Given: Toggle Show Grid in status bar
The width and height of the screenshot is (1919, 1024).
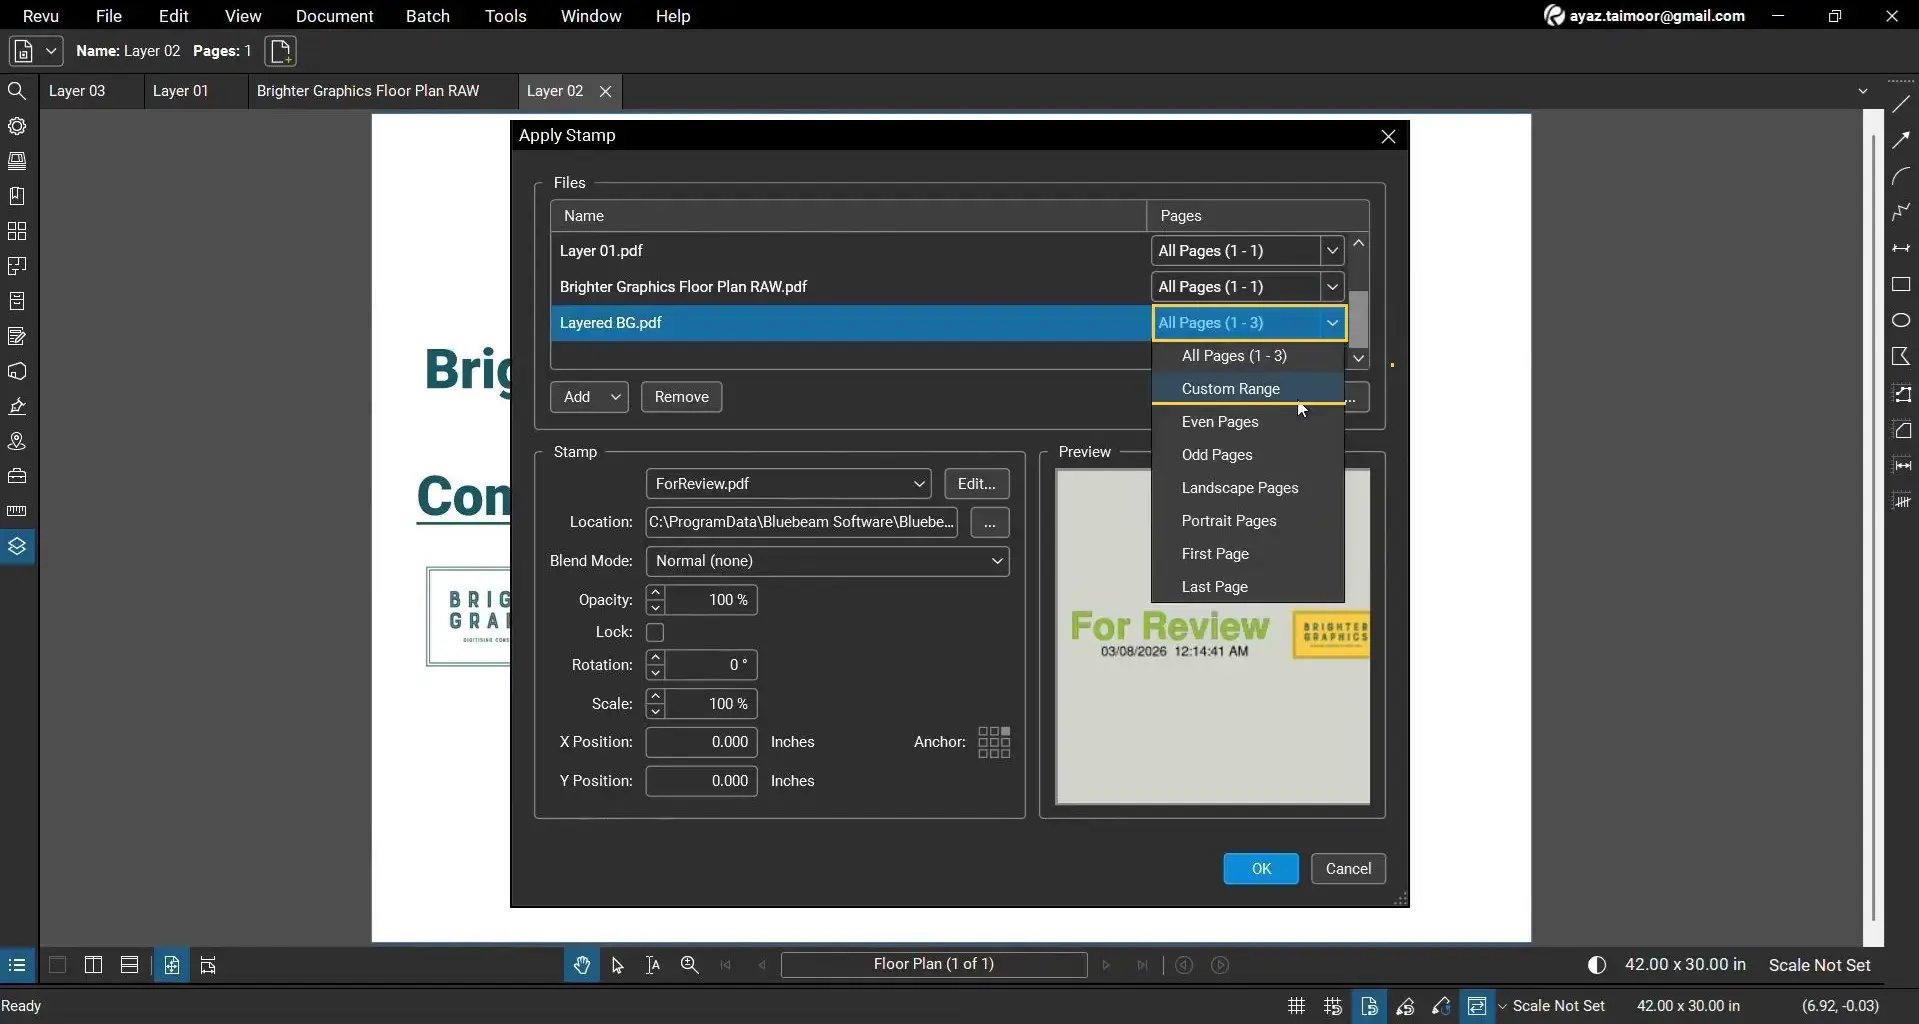Looking at the screenshot, I should (1296, 1006).
